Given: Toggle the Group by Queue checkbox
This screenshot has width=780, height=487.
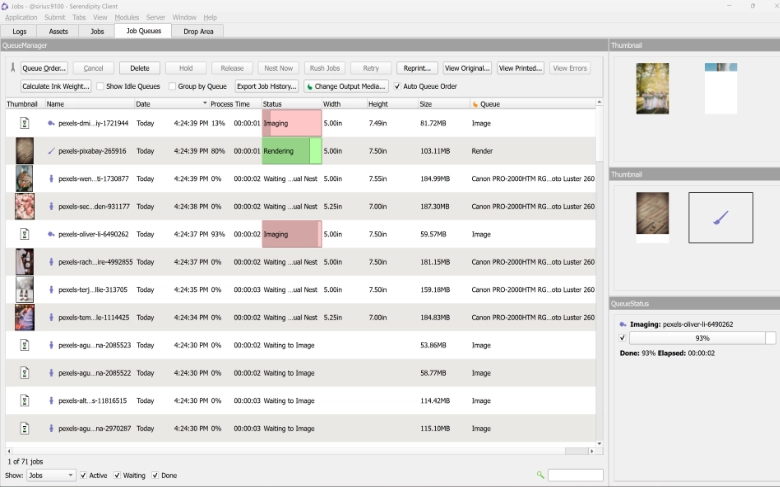Looking at the screenshot, I should (172, 86).
